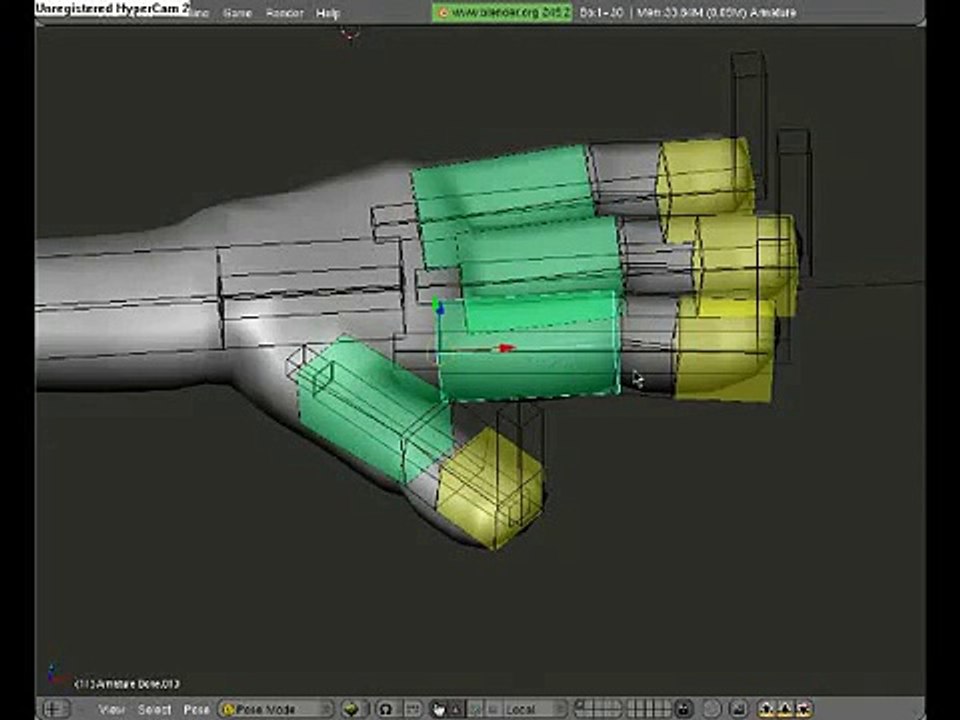
Task: Click the red X-axis manipulator arrow
Action: click(506, 348)
